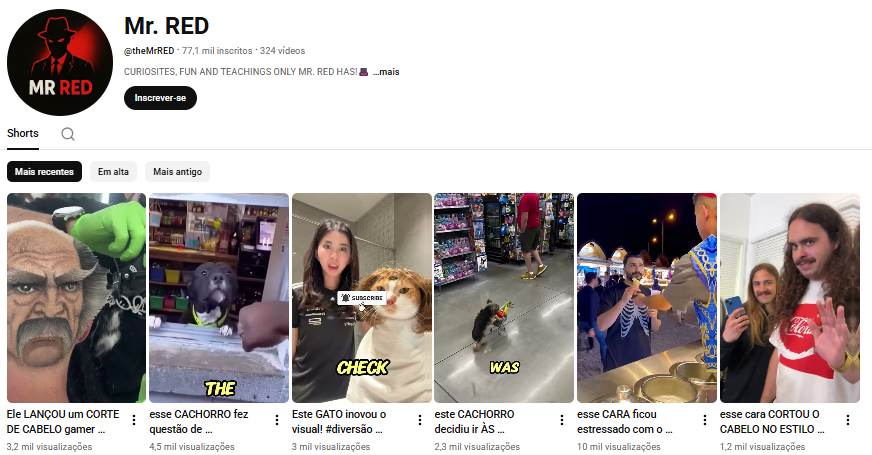Click the Inscrever-se button
The height and width of the screenshot is (455, 872).
pos(160,98)
